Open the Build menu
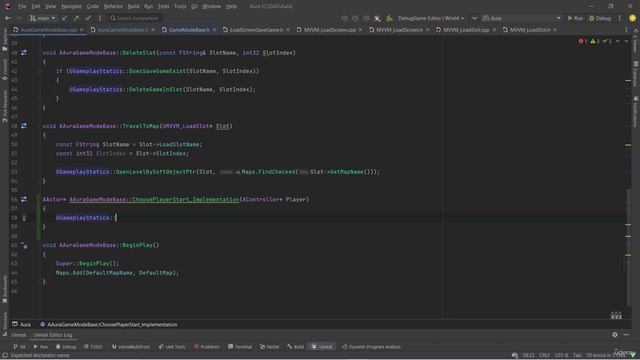 click(133, 7)
